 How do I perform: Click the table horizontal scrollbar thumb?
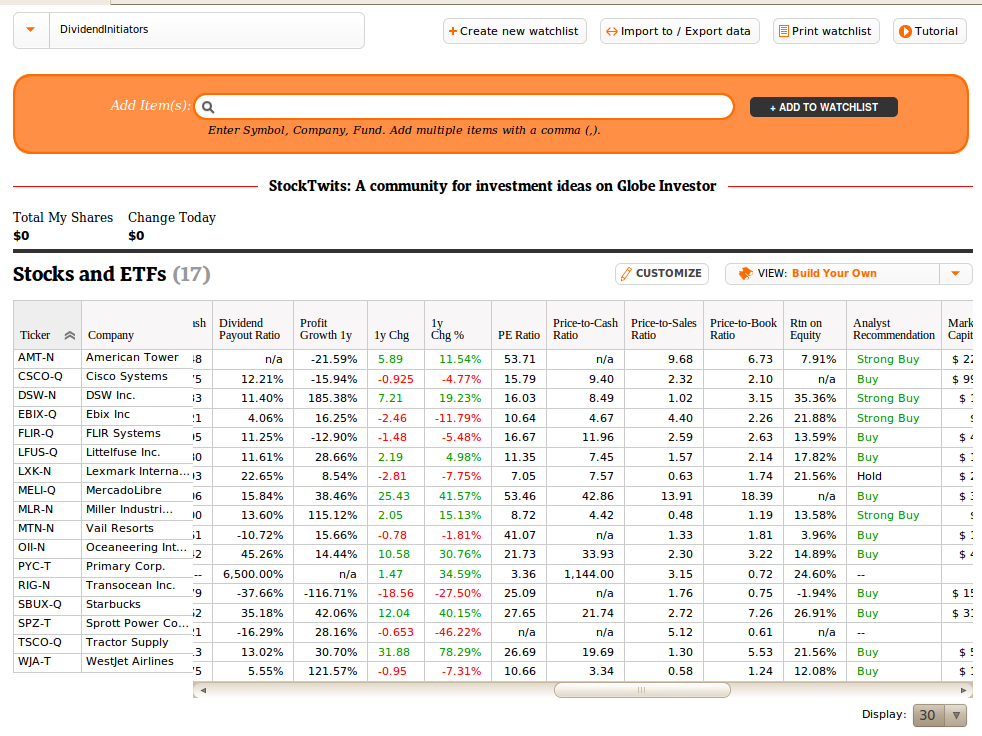tap(642, 690)
